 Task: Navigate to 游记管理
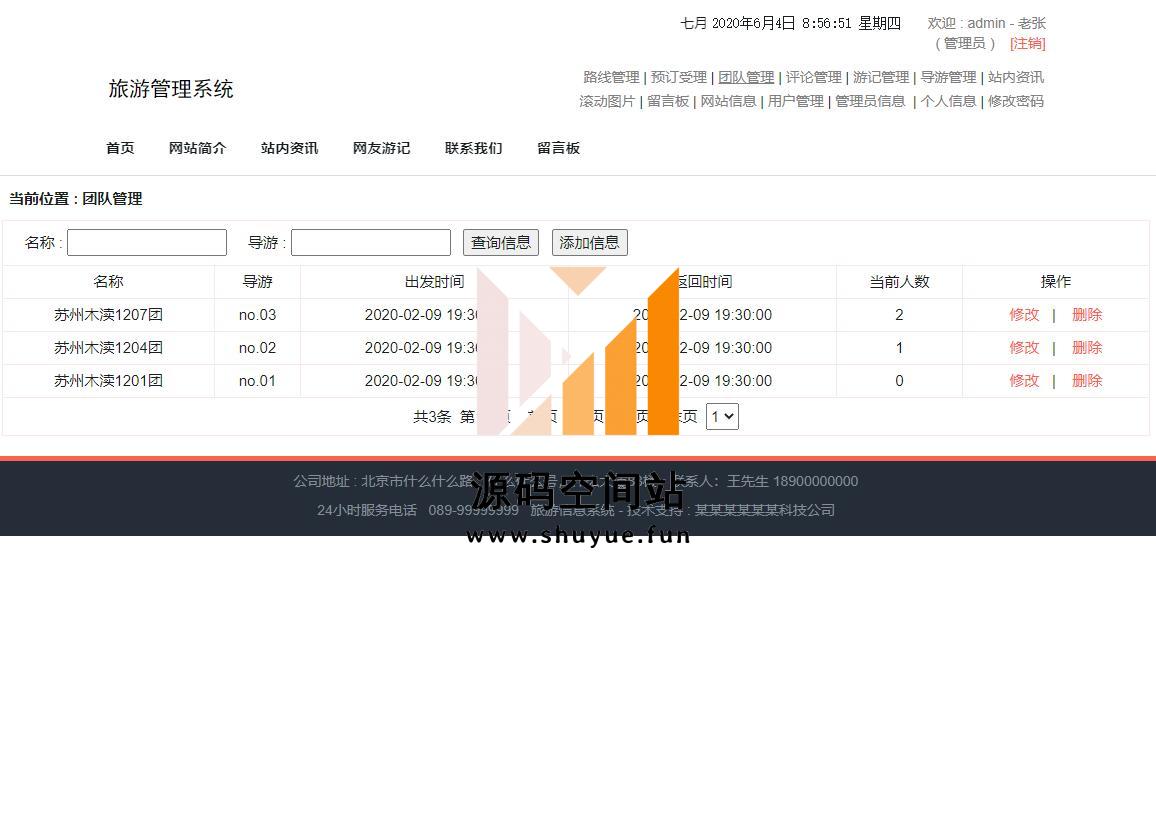(x=881, y=77)
